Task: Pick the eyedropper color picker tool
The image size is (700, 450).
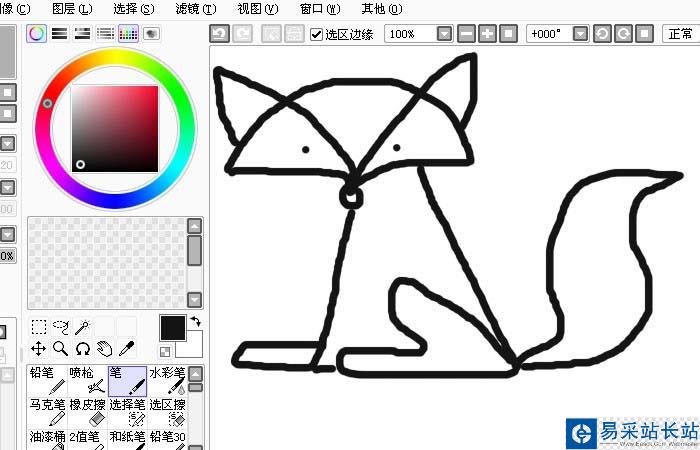Action: coord(127,348)
